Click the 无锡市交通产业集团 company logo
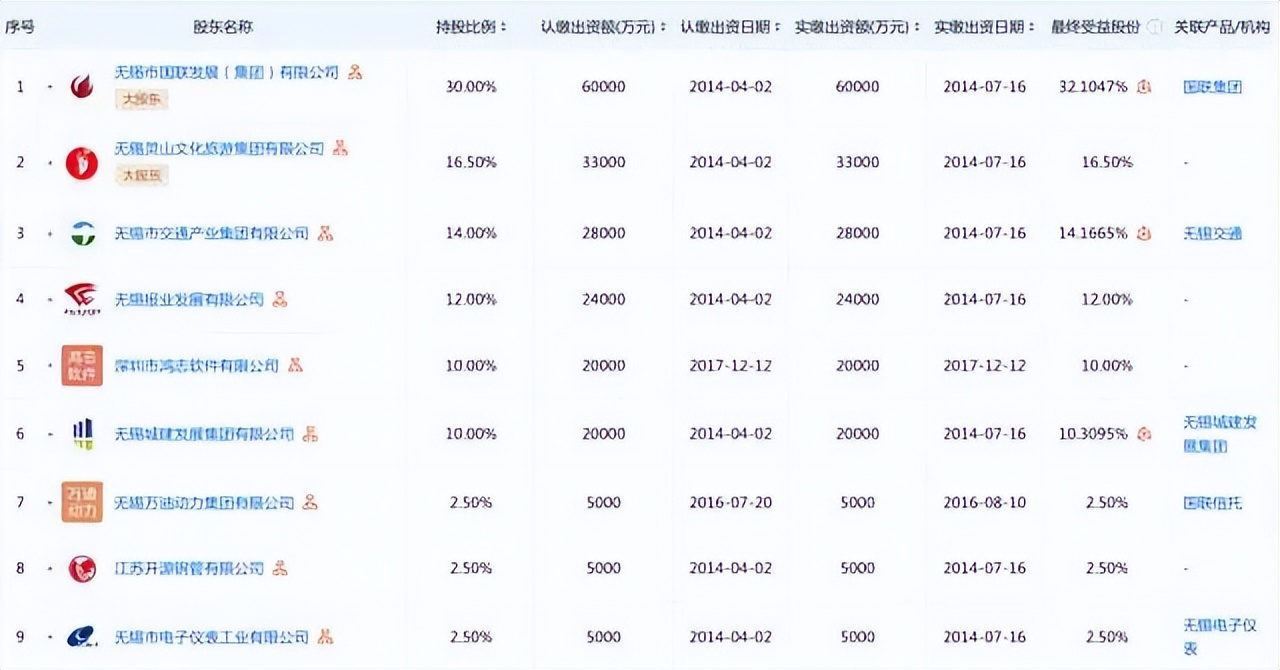1280x670 pixels. [80, 233]
